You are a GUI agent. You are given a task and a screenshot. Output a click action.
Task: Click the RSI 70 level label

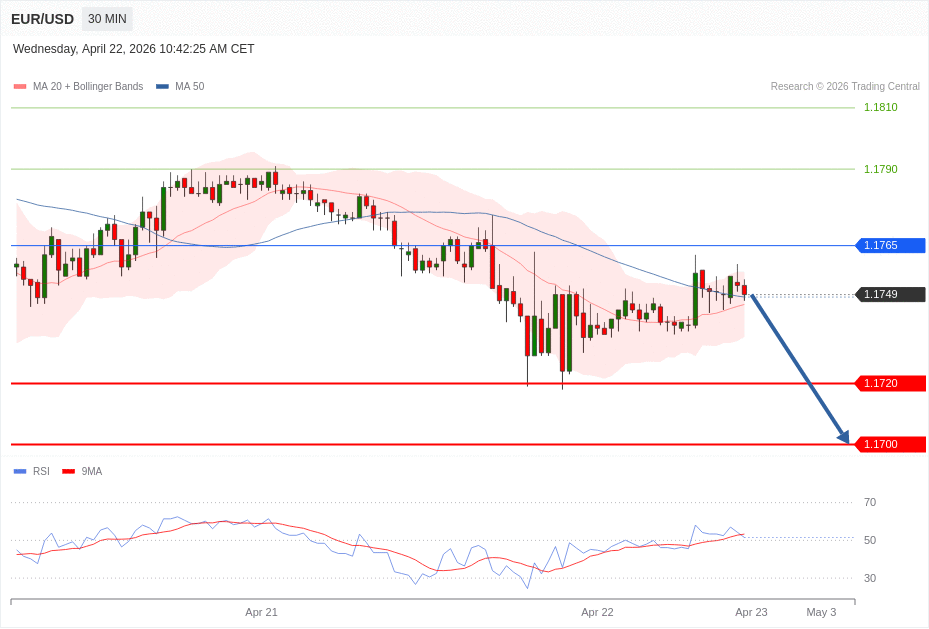coord(869,502)
